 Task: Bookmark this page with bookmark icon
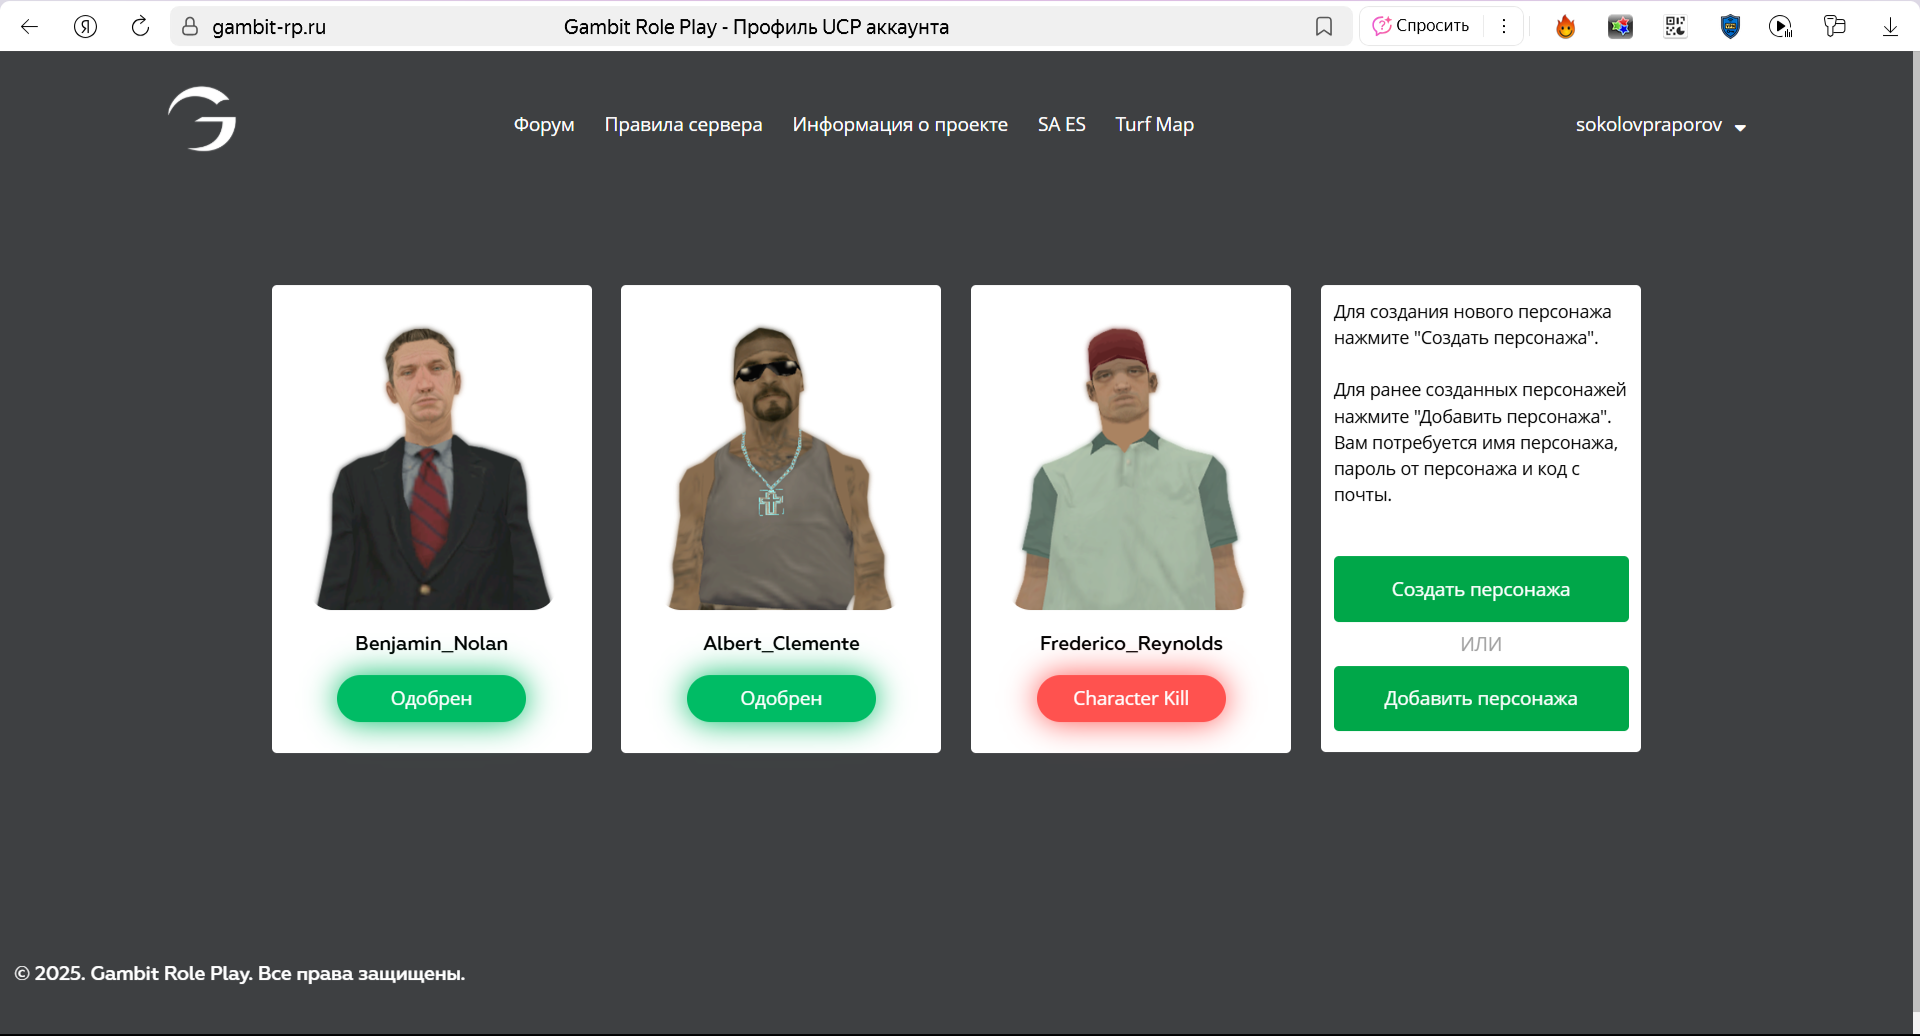click(x=1324, y=27)
